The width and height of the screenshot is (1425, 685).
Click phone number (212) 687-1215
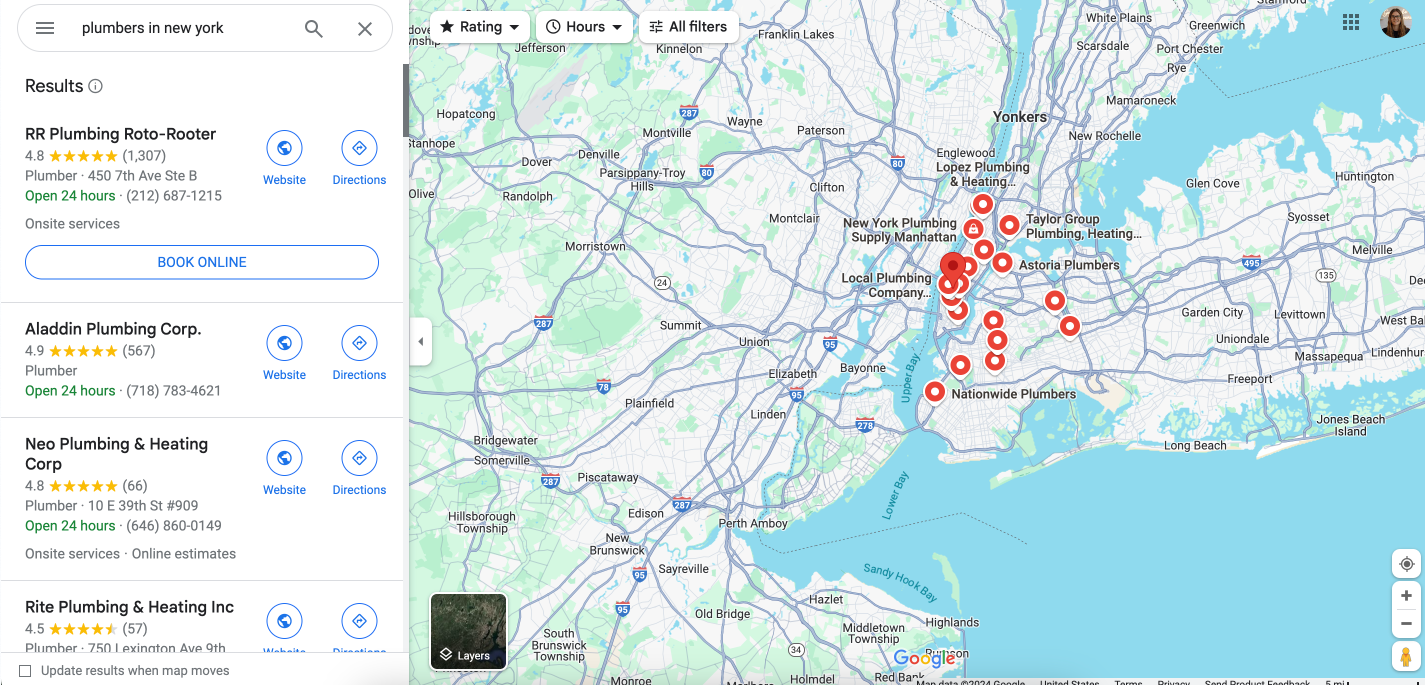click(x=173, y=196)
